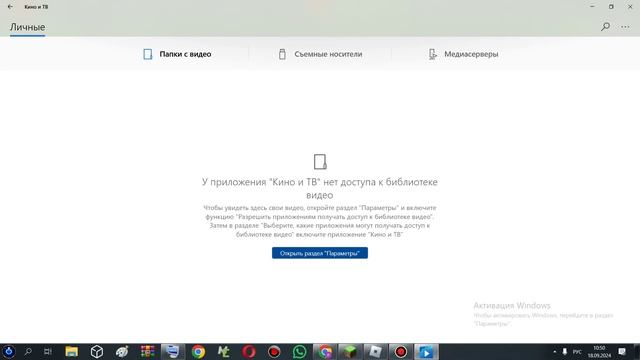The height and width of the screenshot is (360, 640).
Task: Open the three-dots more options menu
Action: [625, 27]
